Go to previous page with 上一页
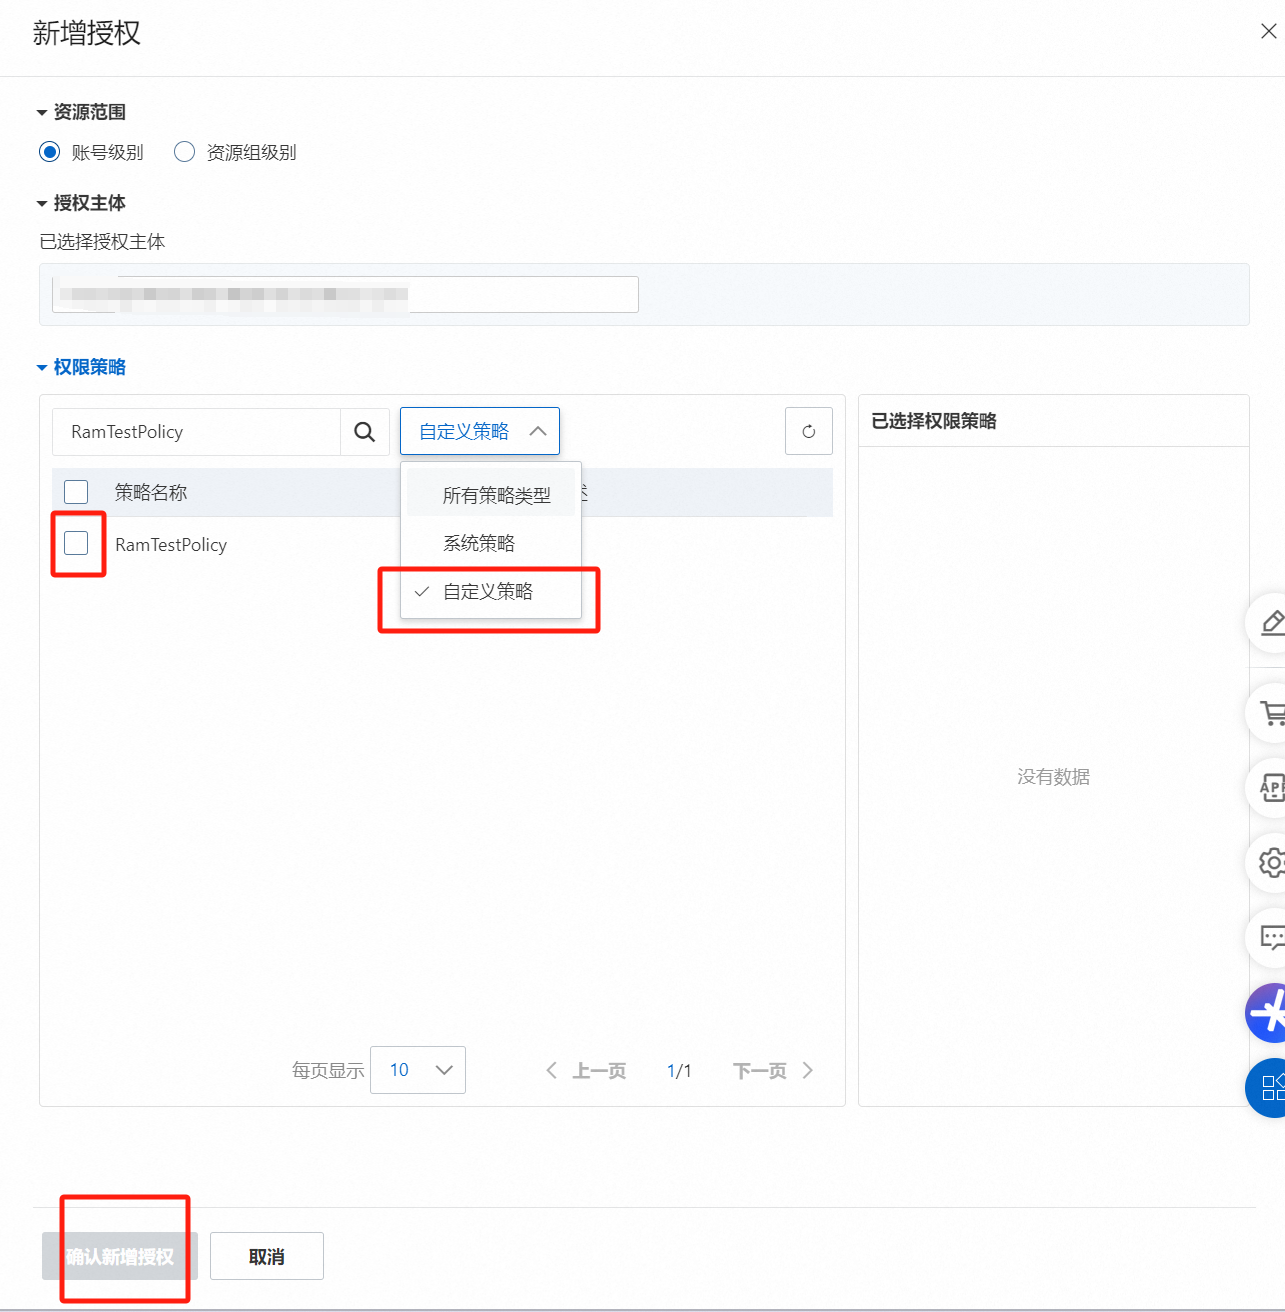 pos(587,1071)
